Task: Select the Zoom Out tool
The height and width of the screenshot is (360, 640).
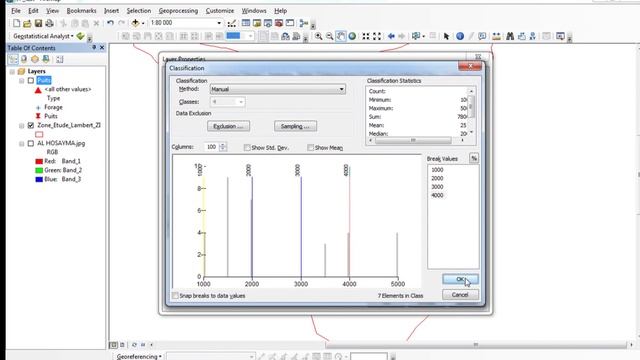Action: 329,36
